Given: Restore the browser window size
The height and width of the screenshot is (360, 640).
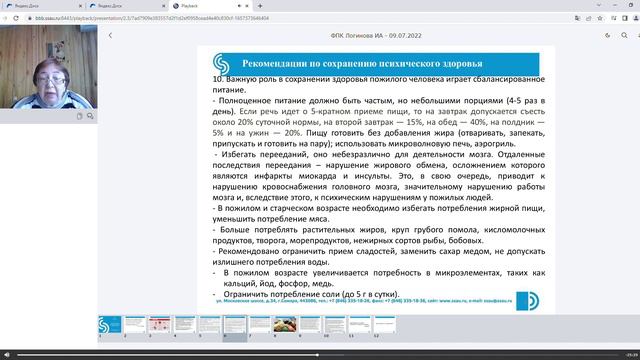Looking at the screenshot, I should 631,5.
